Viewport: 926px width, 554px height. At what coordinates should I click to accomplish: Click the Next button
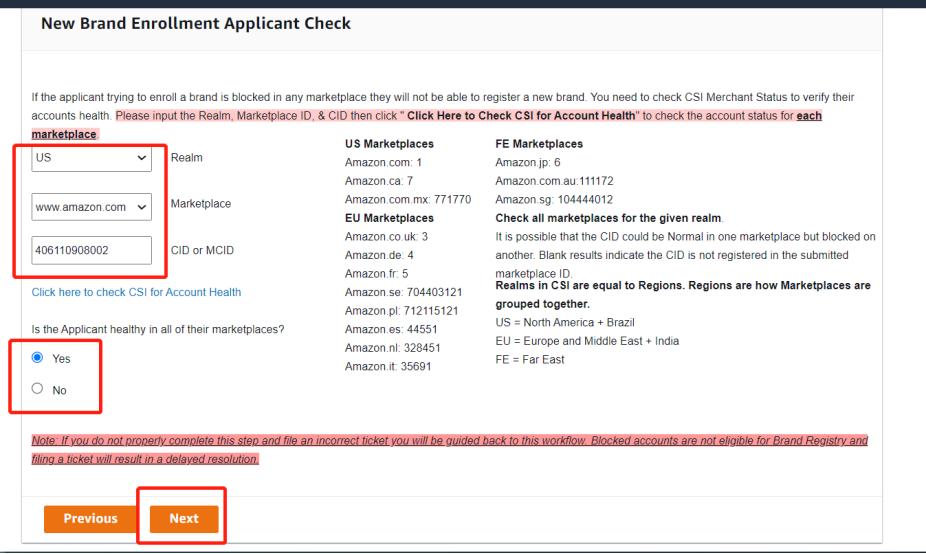tap(184, 519)
